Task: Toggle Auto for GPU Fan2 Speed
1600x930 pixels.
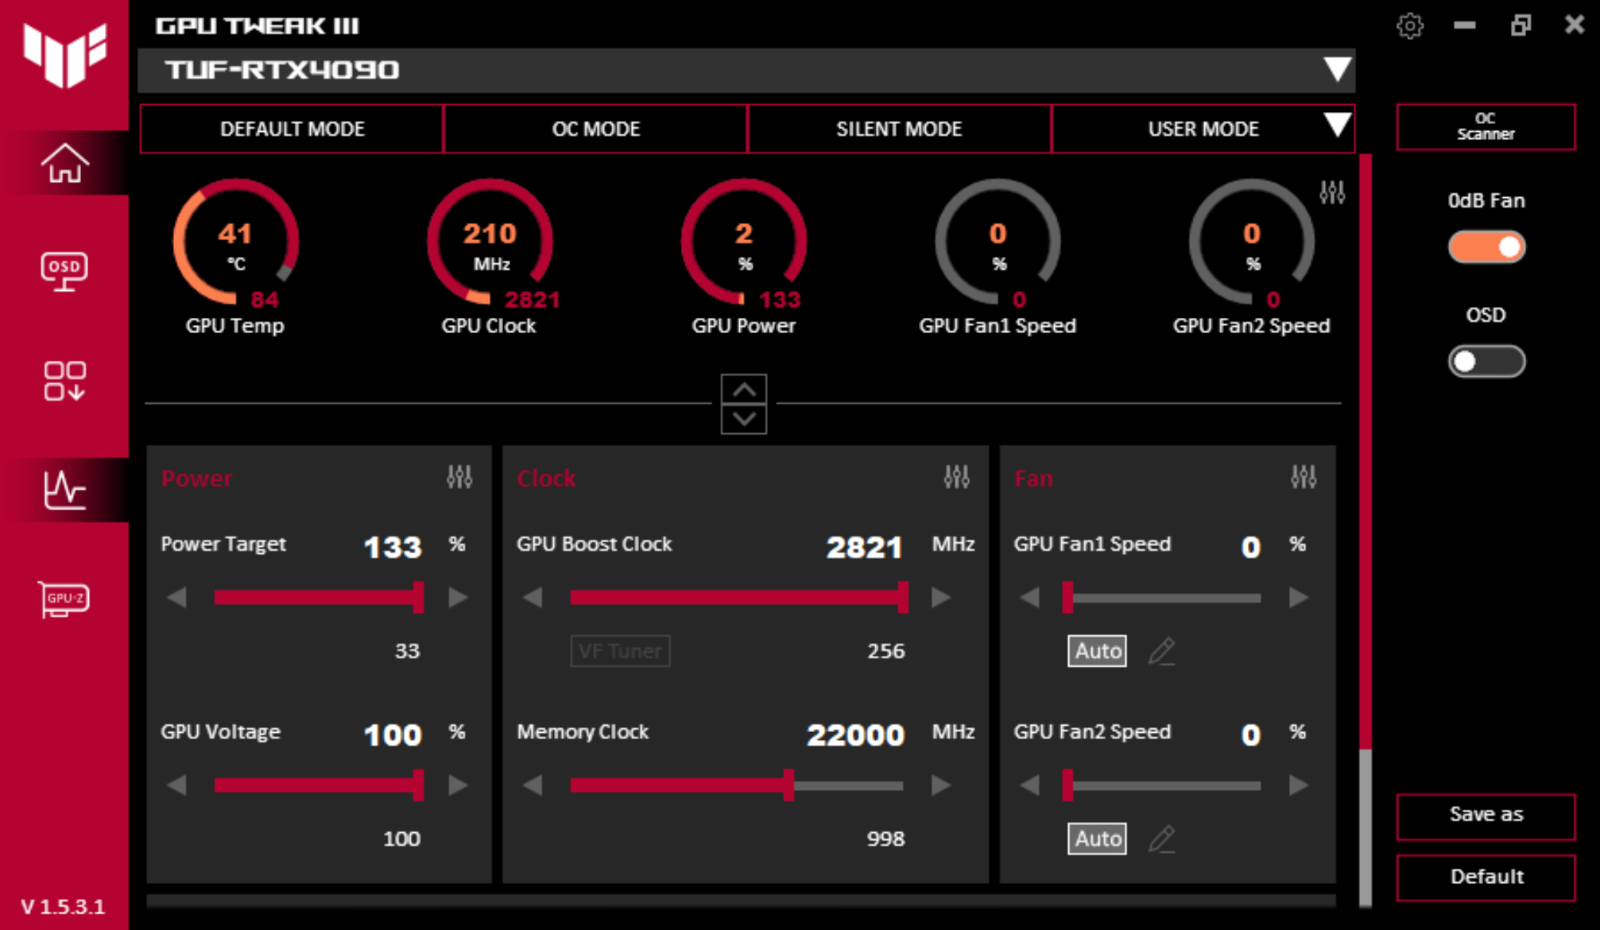Action: 1097,839
